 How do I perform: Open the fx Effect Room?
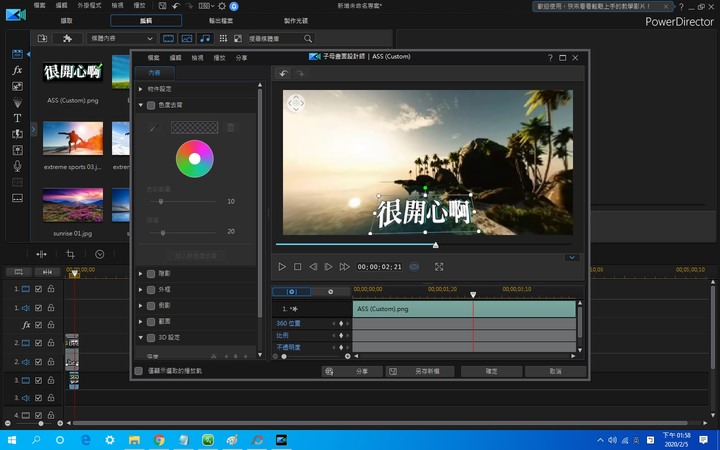tap(17, 70)
